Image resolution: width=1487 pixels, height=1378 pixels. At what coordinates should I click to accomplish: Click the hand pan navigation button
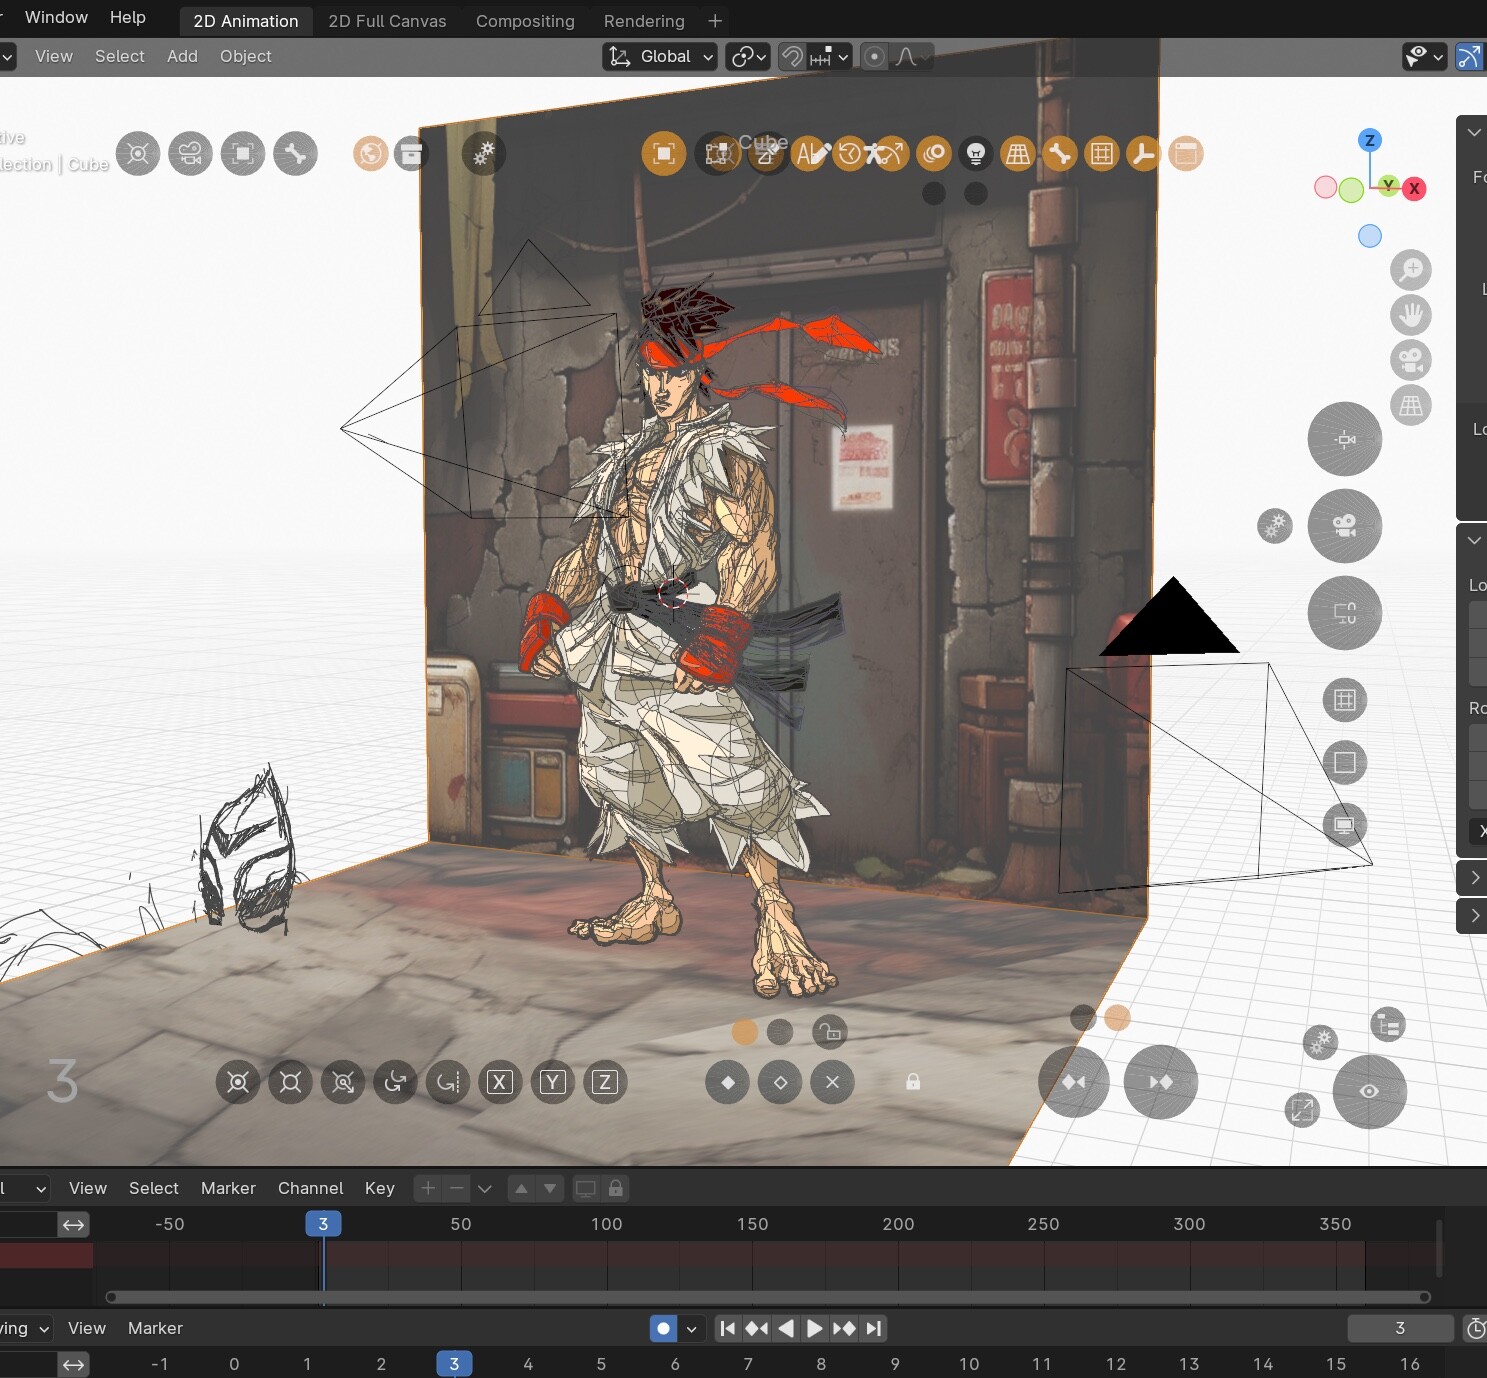tap(1411, 315)
